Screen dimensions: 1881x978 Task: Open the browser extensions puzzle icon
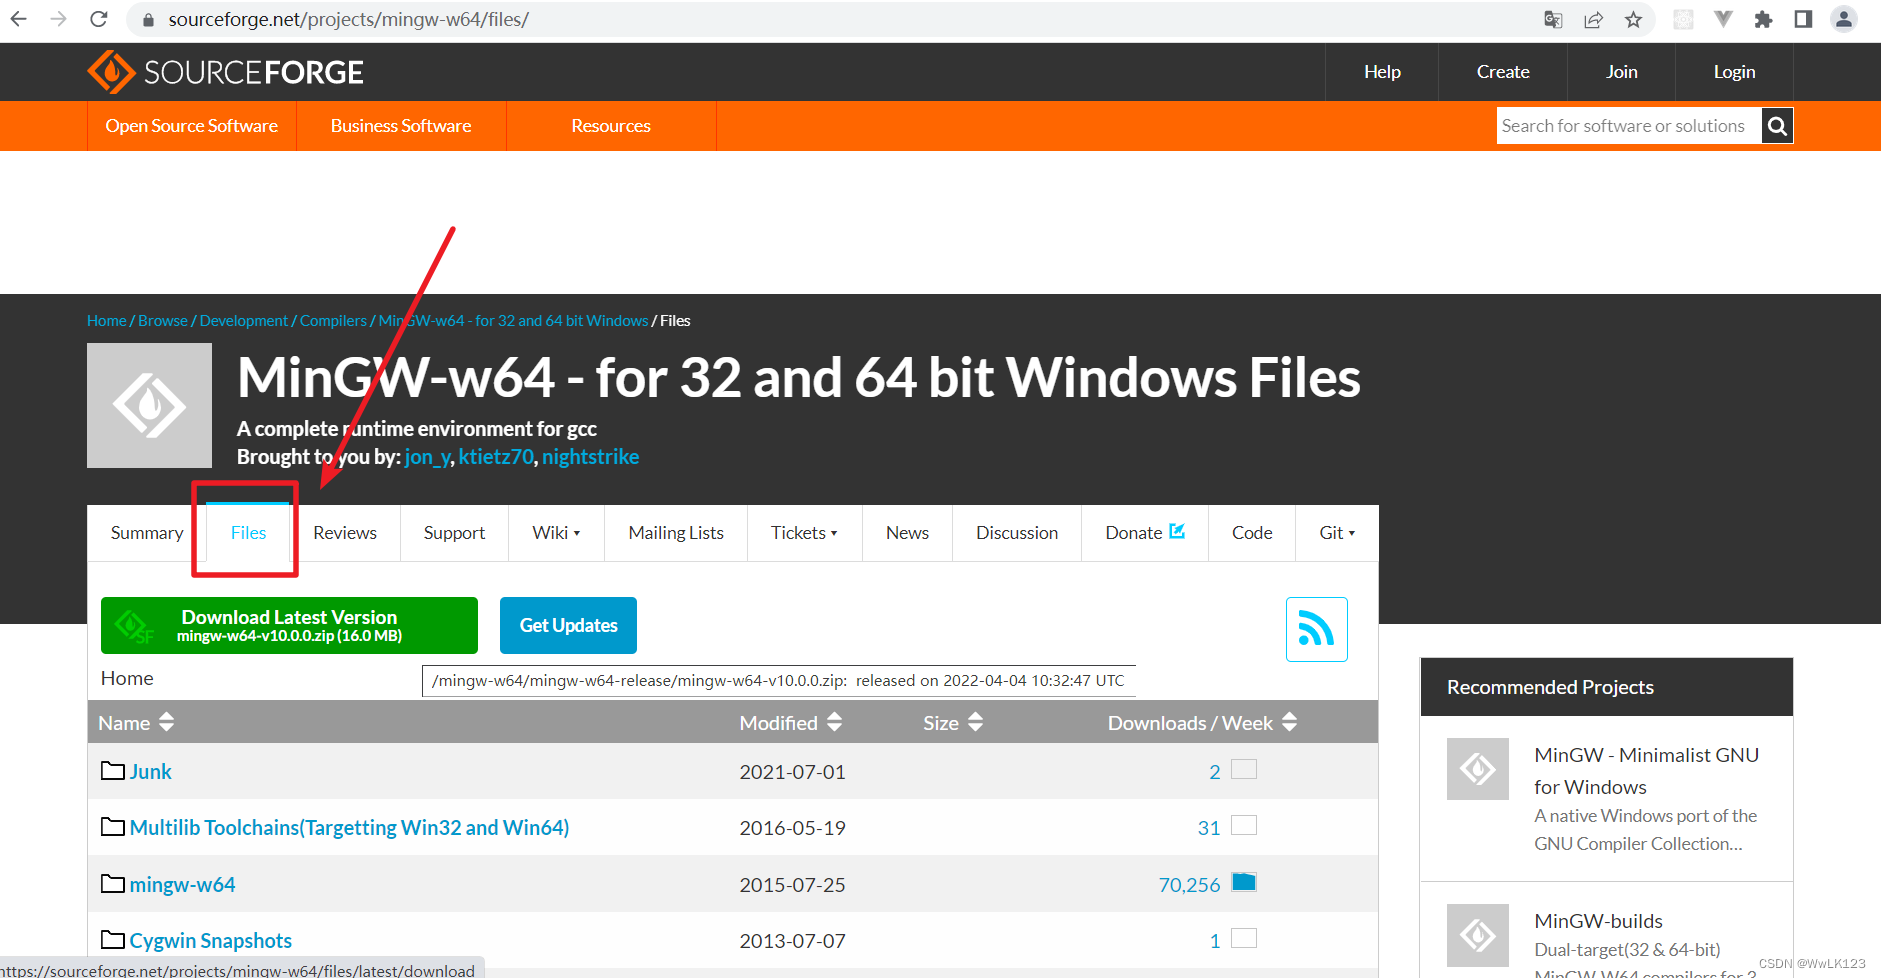coord(1763,19)
